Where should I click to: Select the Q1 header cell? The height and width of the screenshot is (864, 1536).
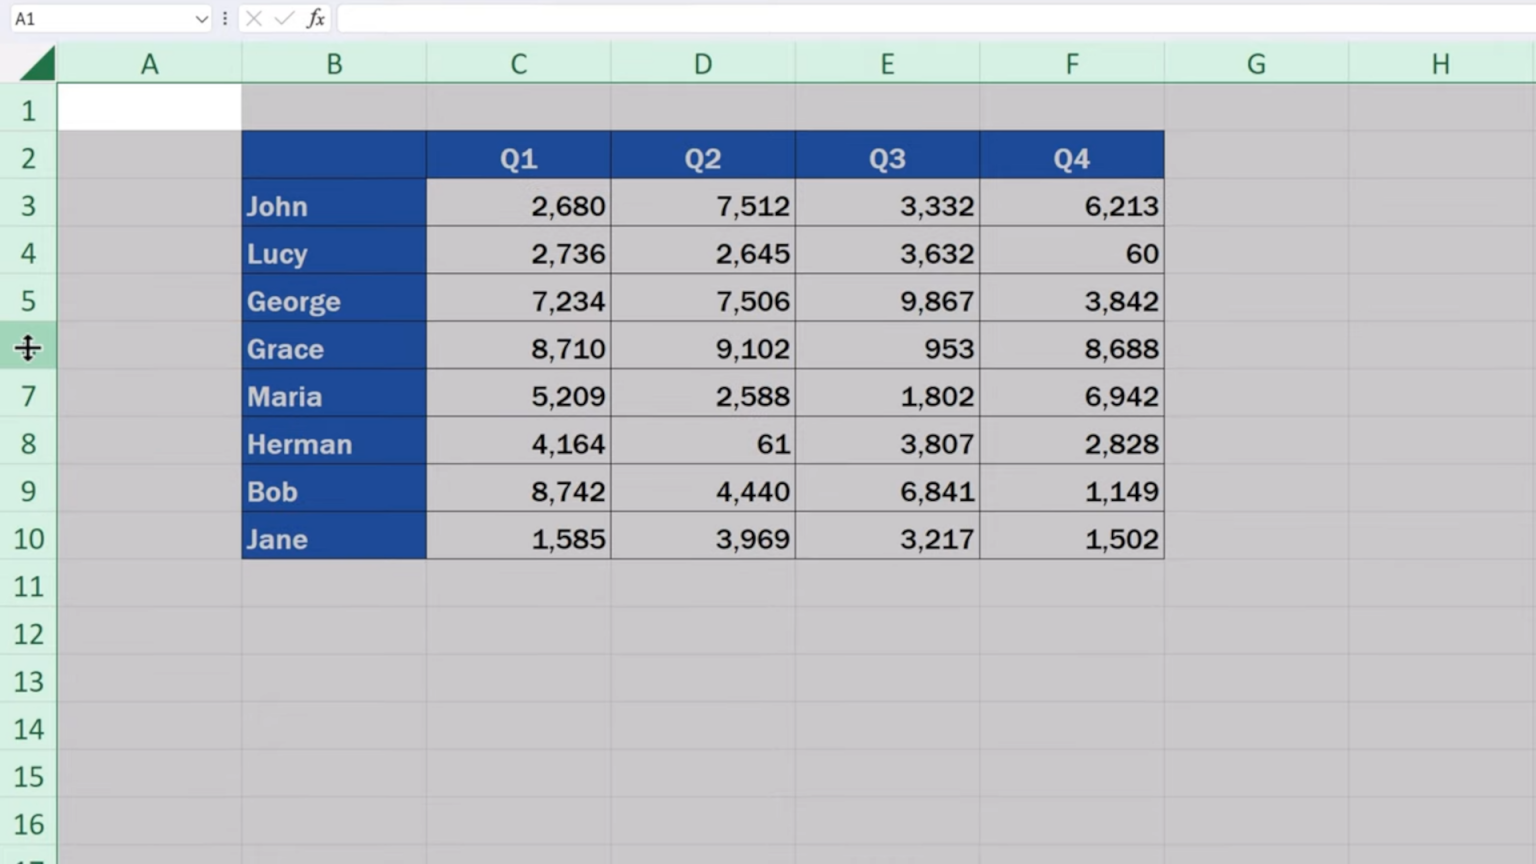518,156
